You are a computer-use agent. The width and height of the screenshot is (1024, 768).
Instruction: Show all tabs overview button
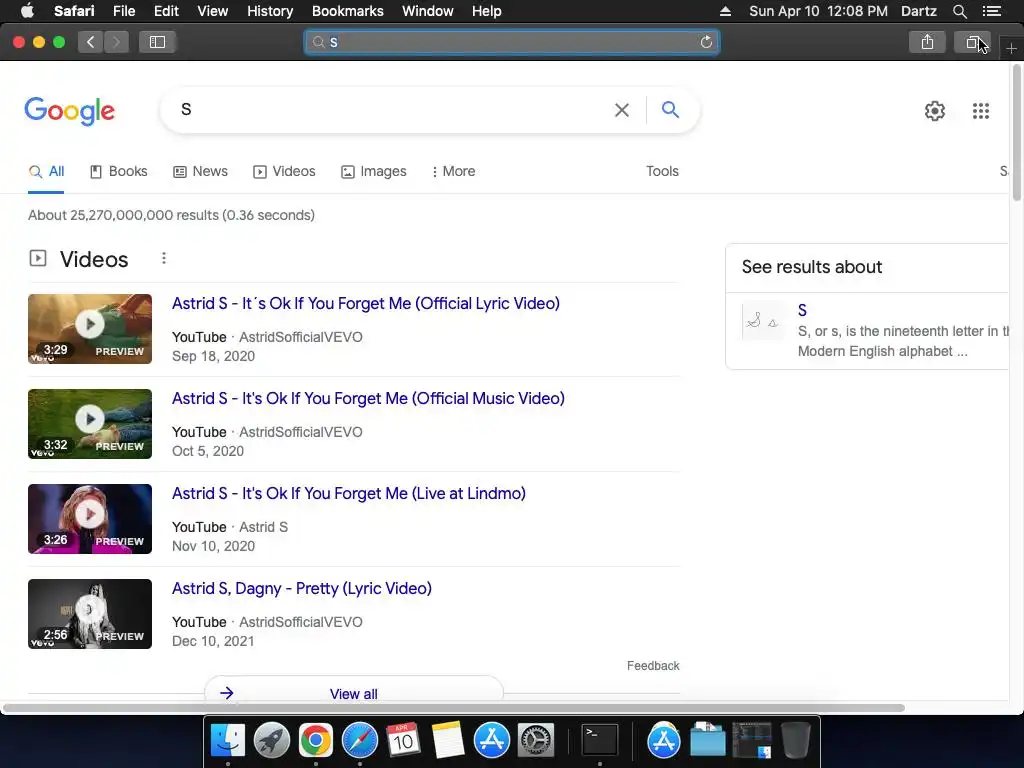[972, 42]
